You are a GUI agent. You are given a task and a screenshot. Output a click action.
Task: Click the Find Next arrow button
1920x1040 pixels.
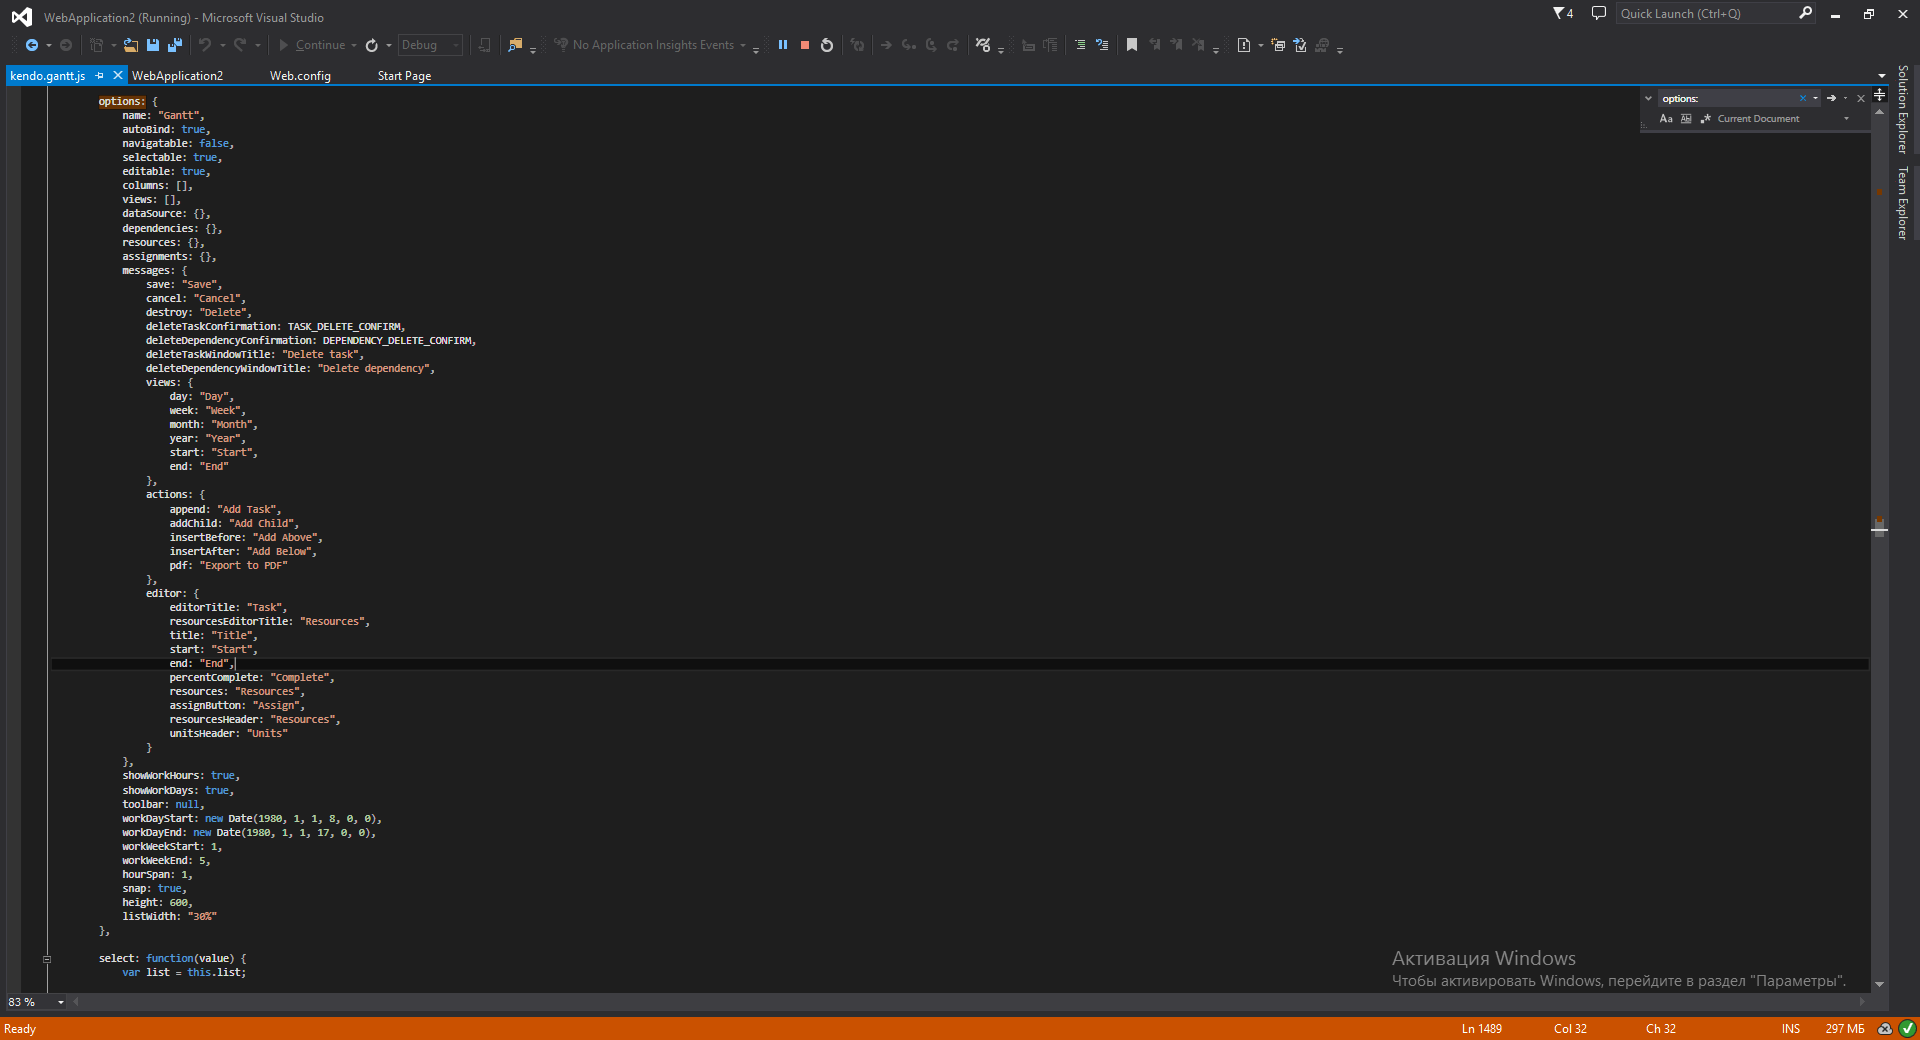click(x=1831, y=98)
